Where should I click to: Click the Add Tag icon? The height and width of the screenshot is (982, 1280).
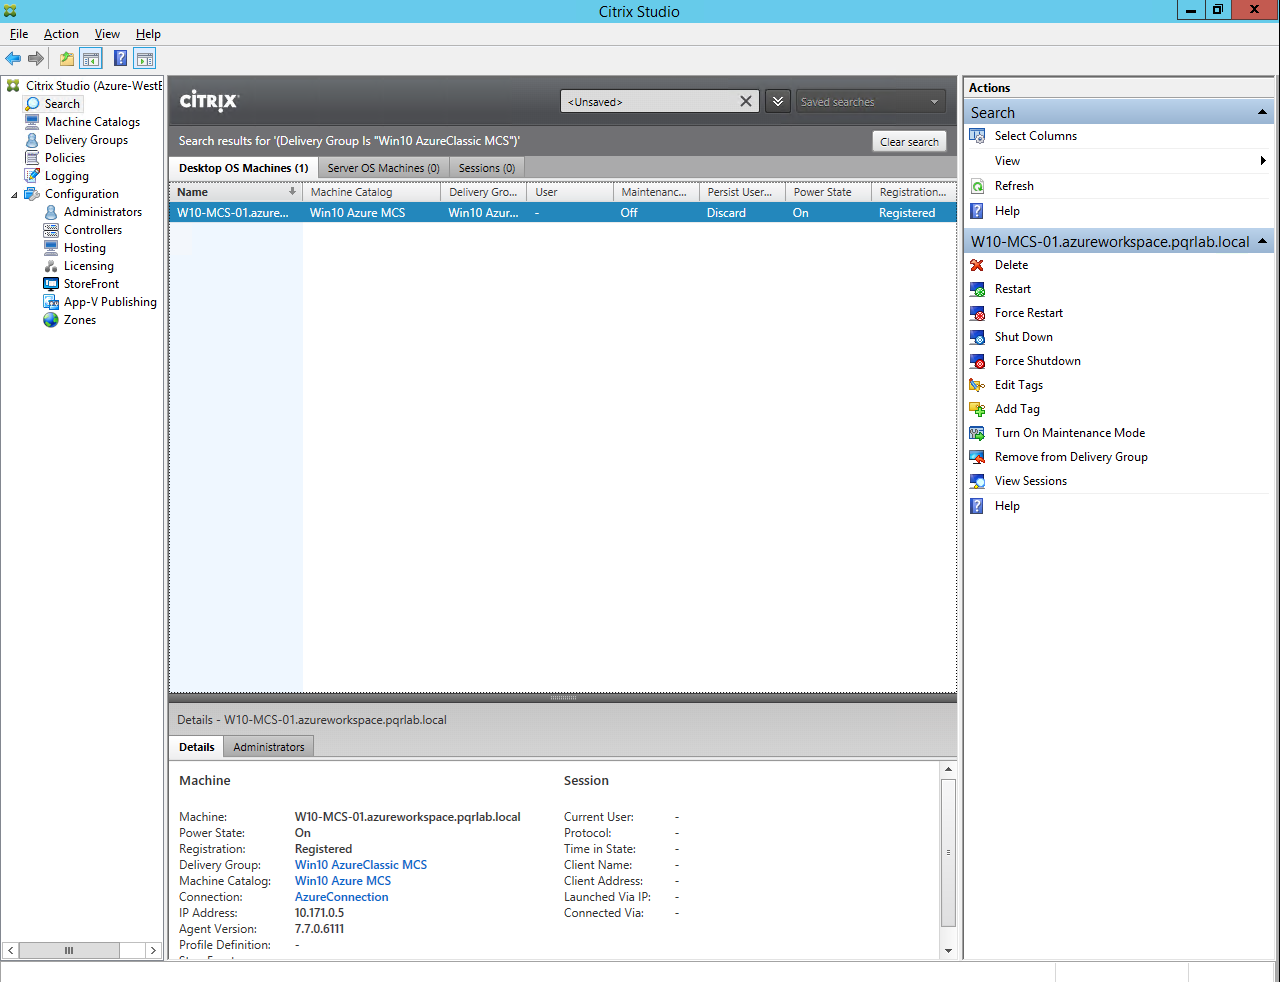[977, 409]
